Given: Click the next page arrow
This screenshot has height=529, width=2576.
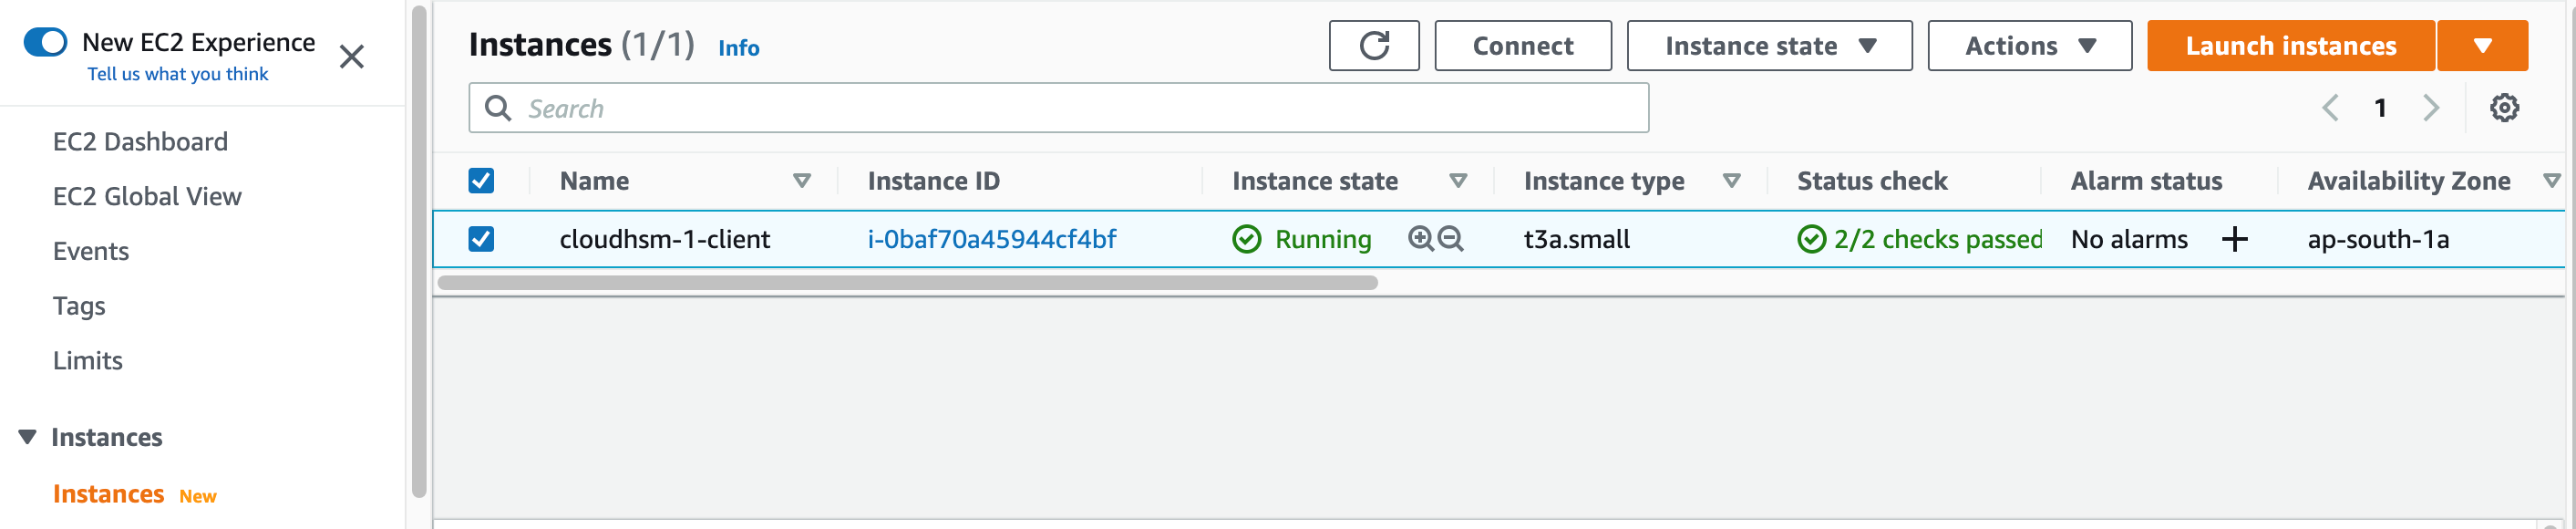Looking at the screenshot, I should tap(2430, 107).
